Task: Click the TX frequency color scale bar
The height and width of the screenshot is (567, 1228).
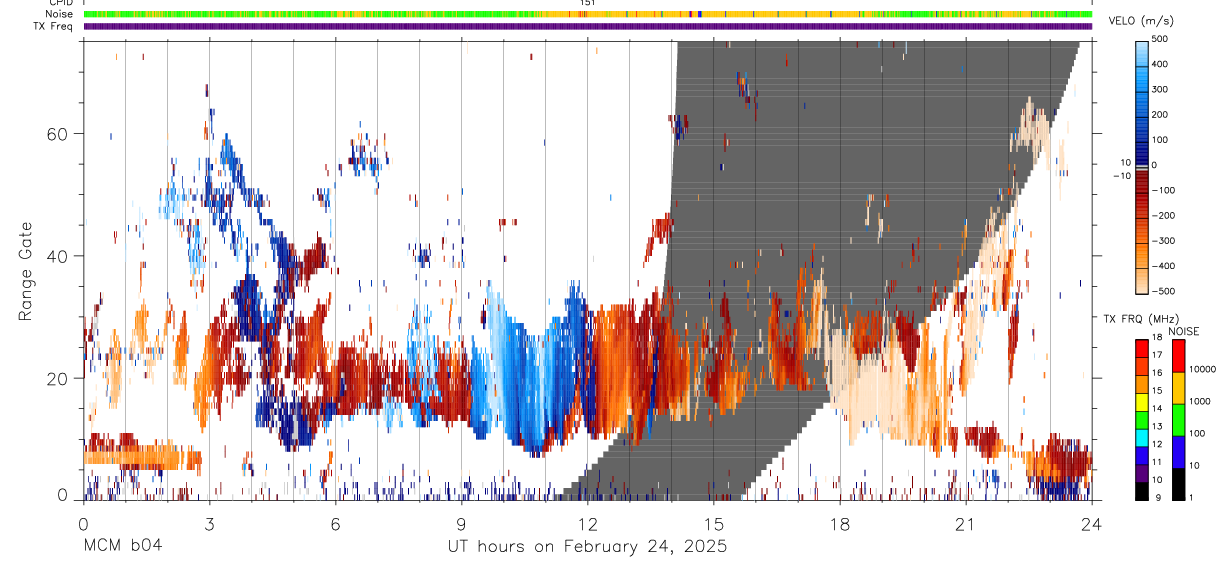Action: pos(1142,420)
